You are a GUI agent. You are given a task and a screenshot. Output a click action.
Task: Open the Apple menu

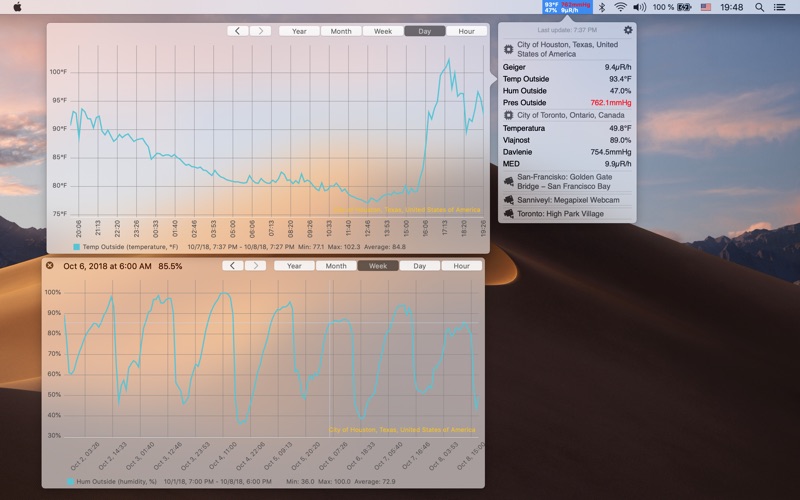(17, 7)
